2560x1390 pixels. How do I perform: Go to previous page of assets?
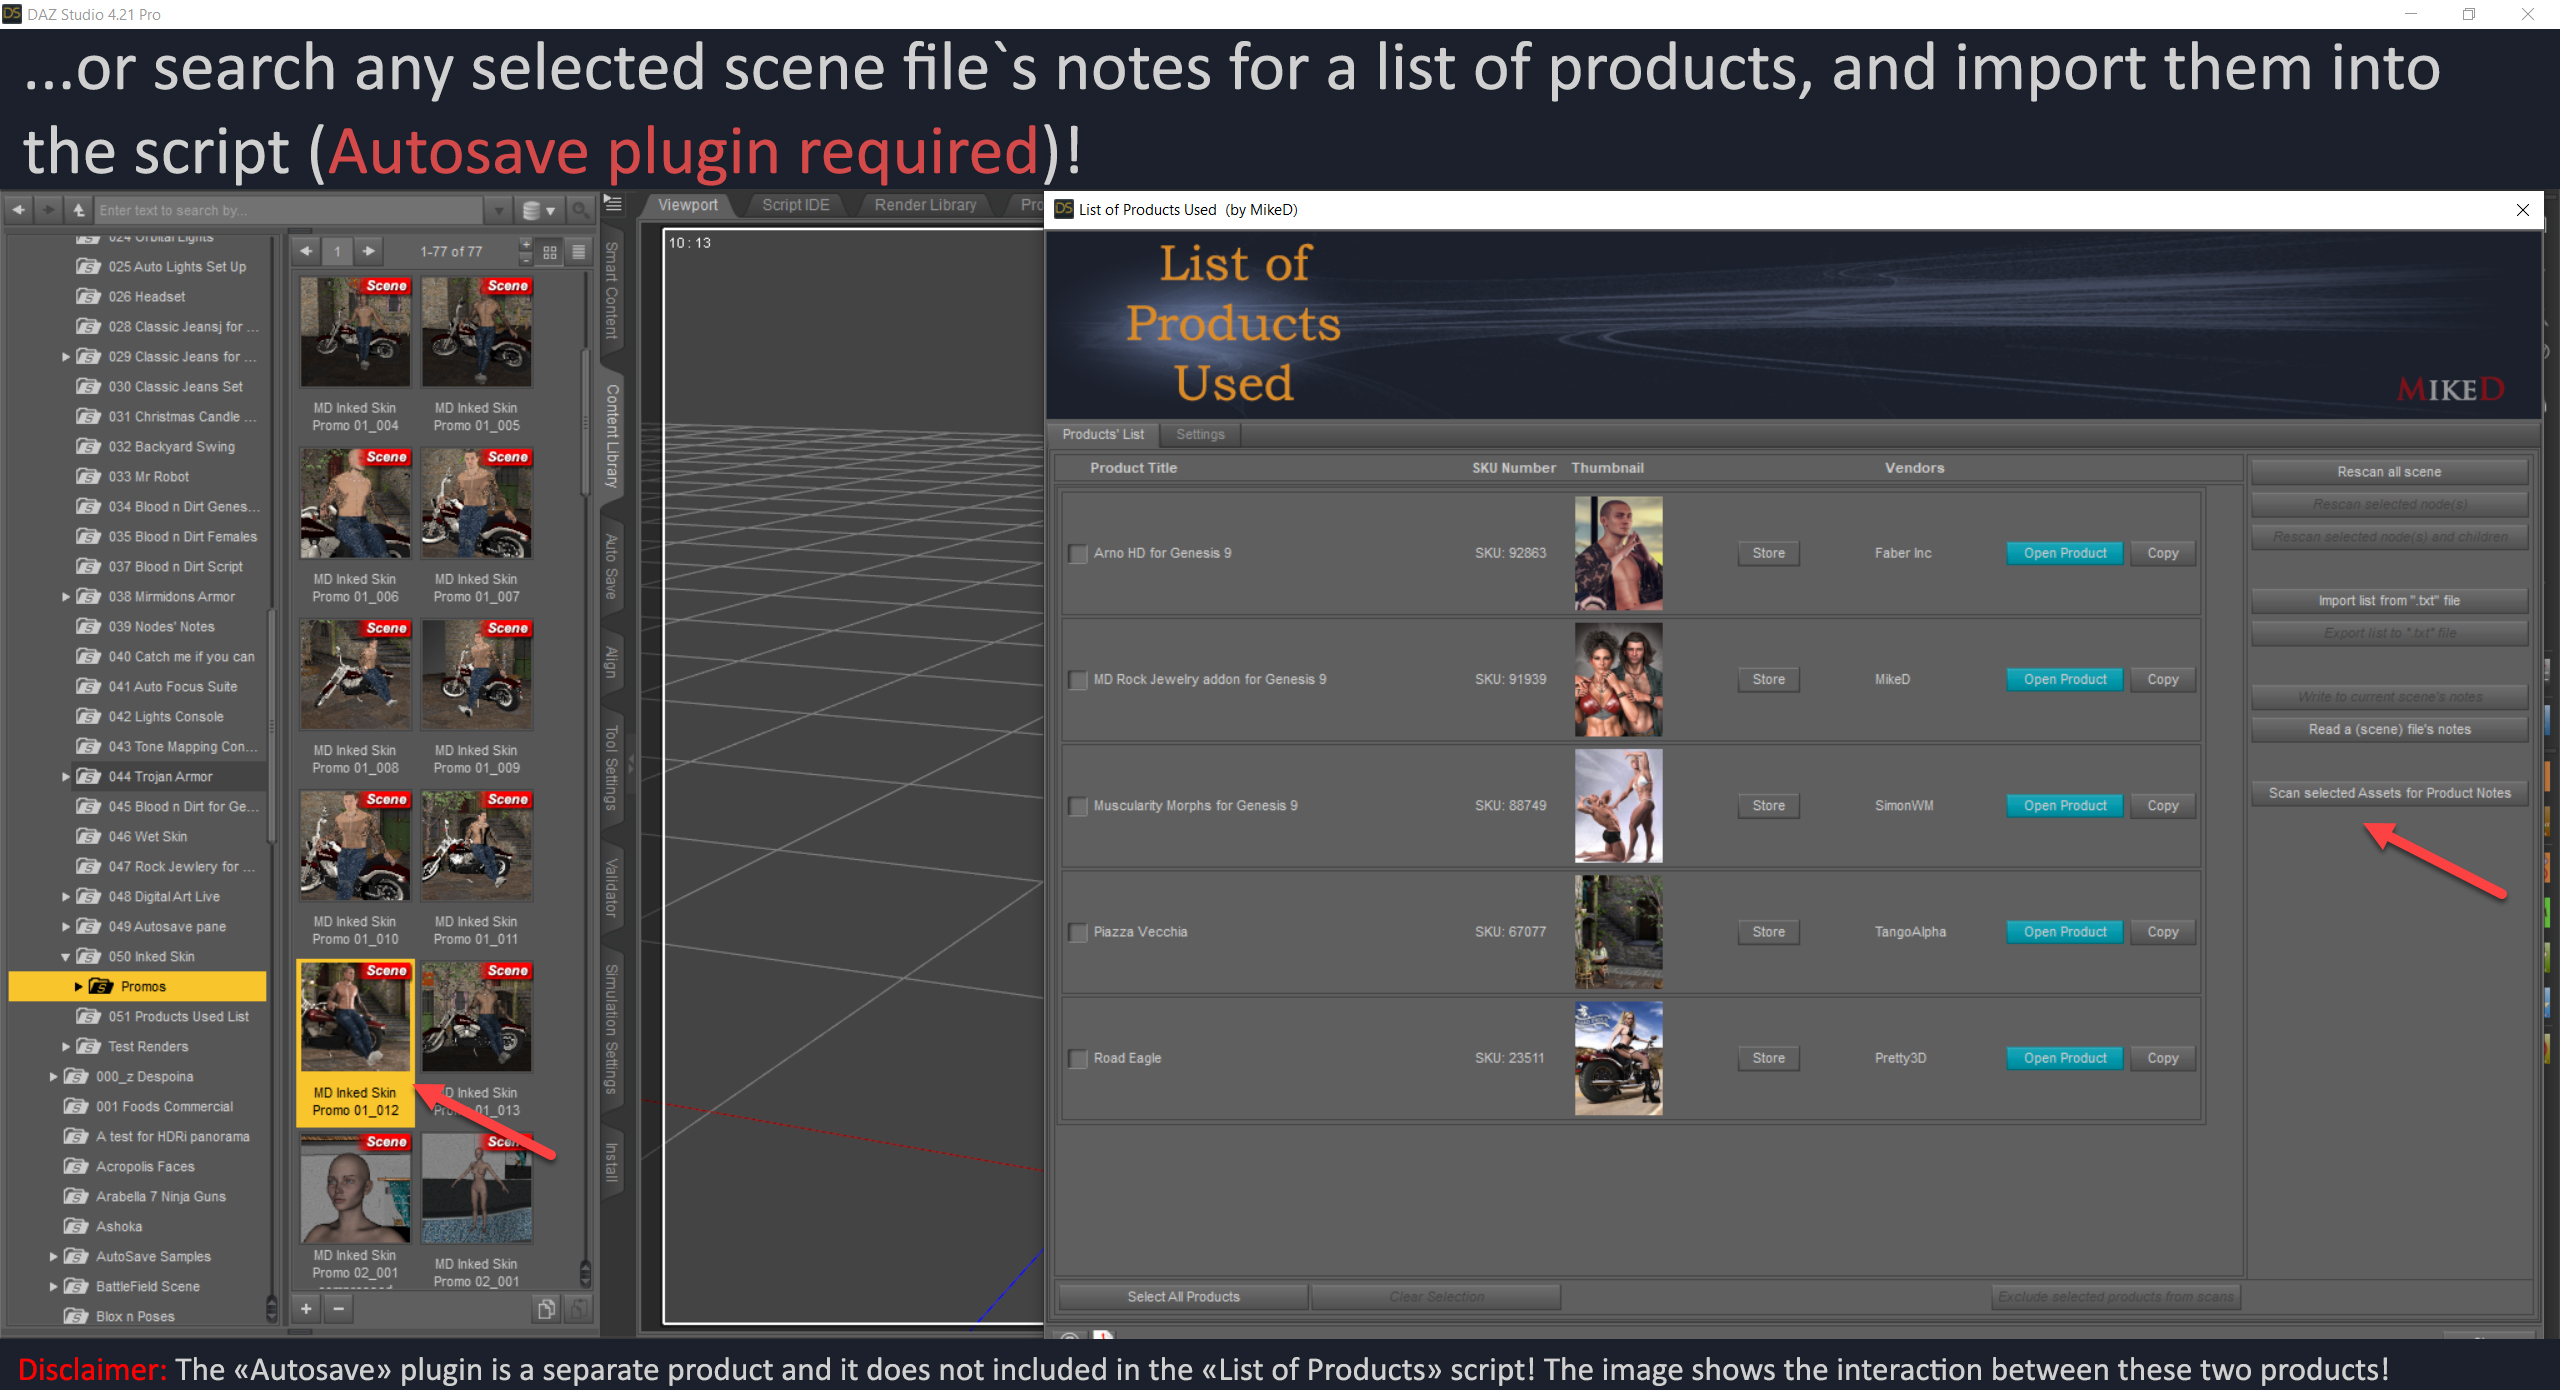[x=307, y=251]
